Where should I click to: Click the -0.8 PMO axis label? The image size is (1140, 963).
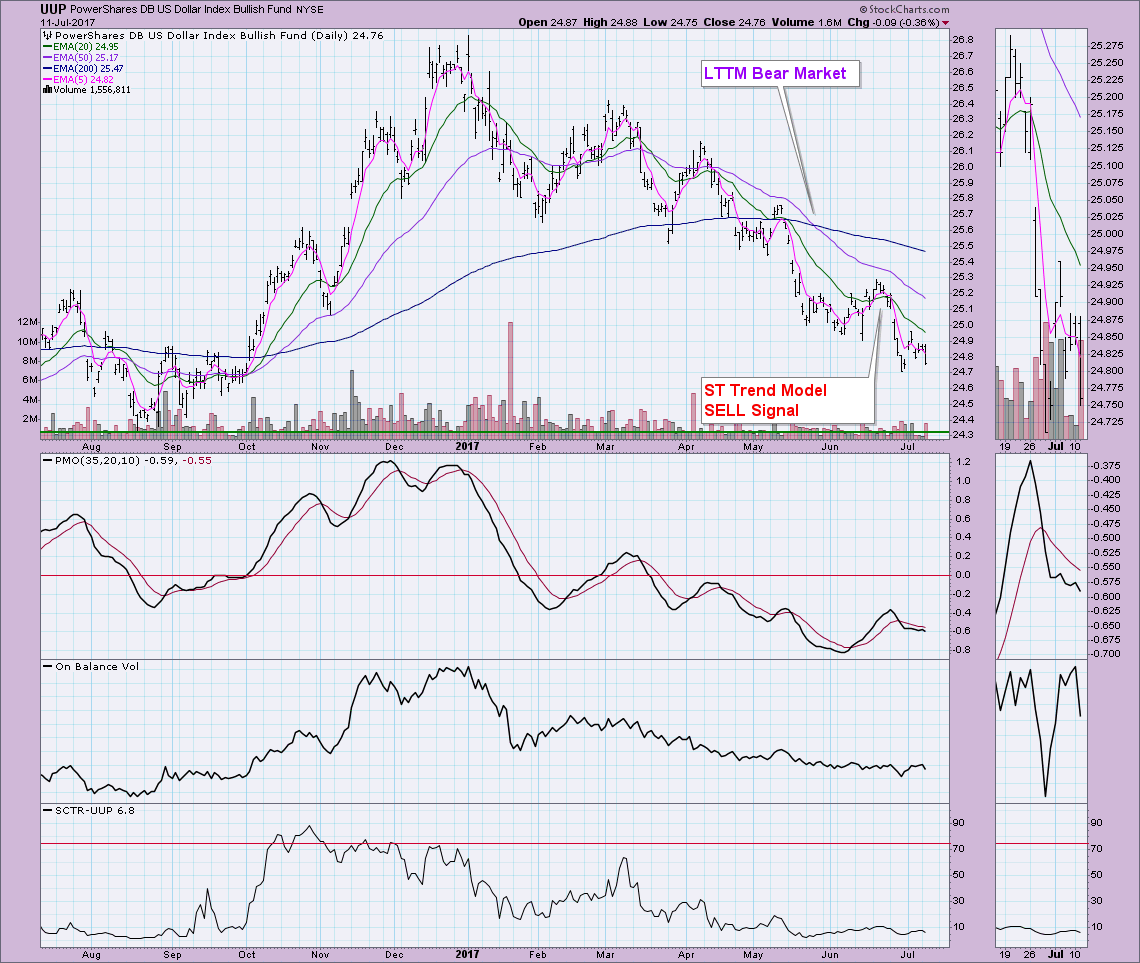pyautogui.click(x=961, y=649)
